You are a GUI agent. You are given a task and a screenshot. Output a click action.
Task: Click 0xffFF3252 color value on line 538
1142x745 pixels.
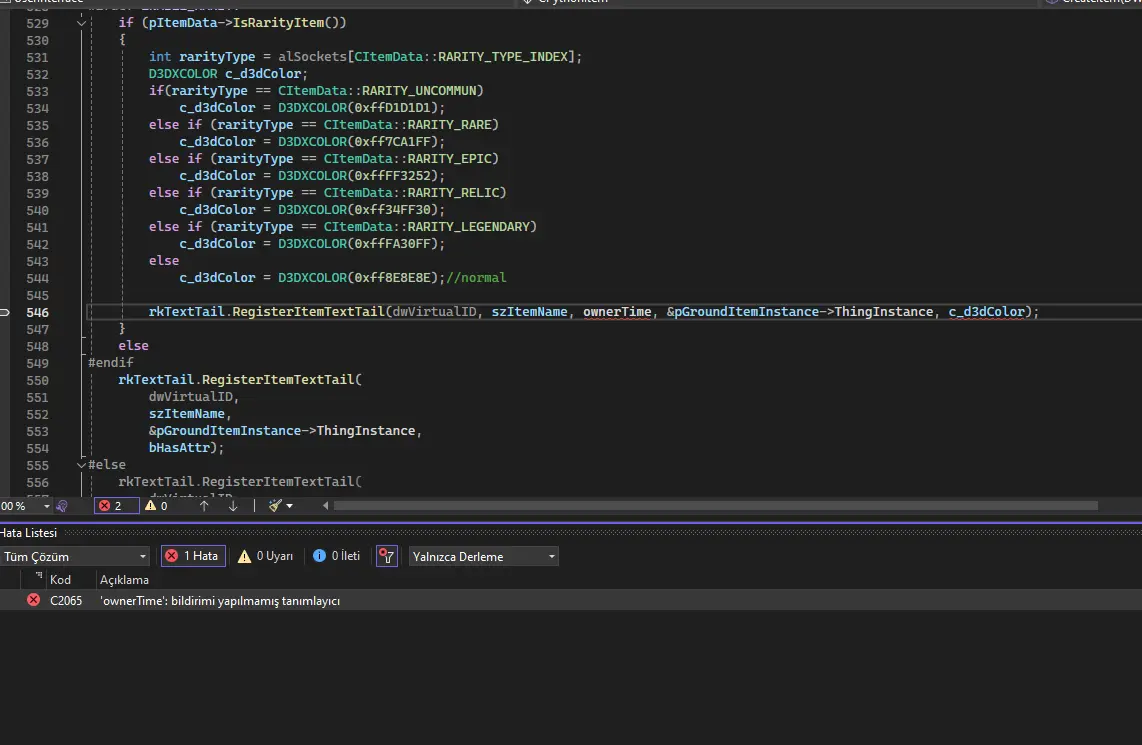392,176
